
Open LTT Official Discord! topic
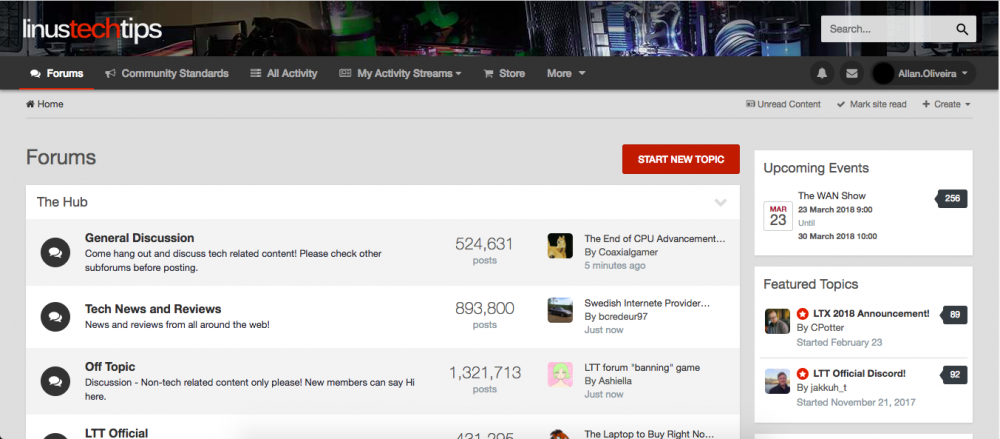860,374
